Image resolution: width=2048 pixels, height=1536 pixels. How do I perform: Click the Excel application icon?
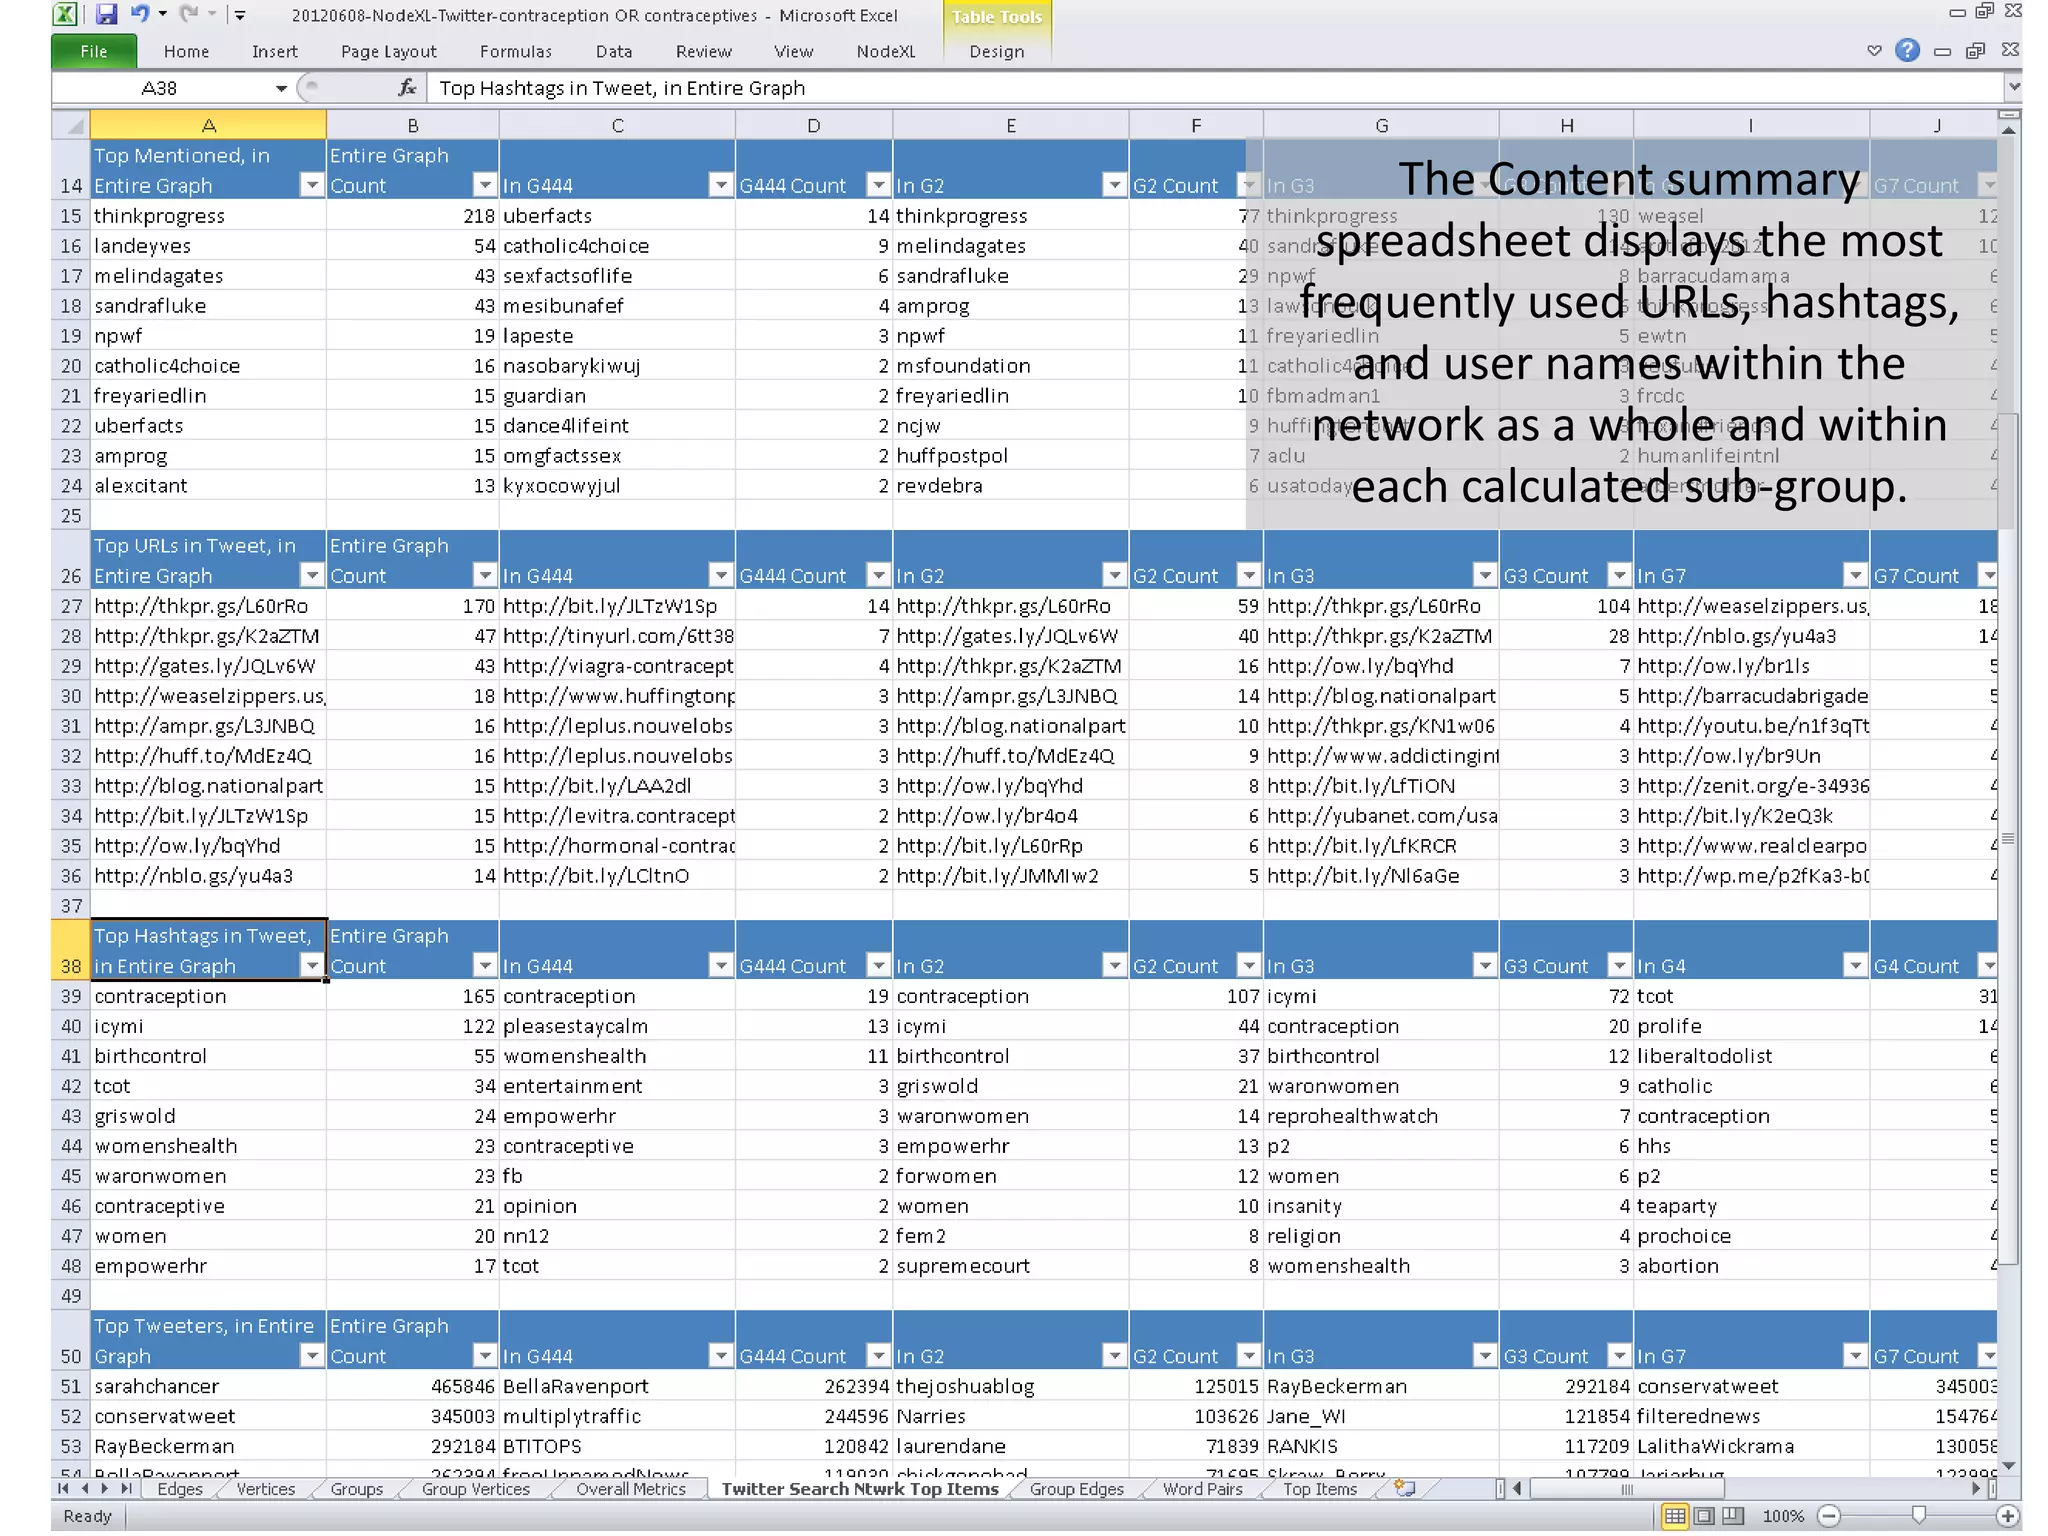[x=65, y=14]
